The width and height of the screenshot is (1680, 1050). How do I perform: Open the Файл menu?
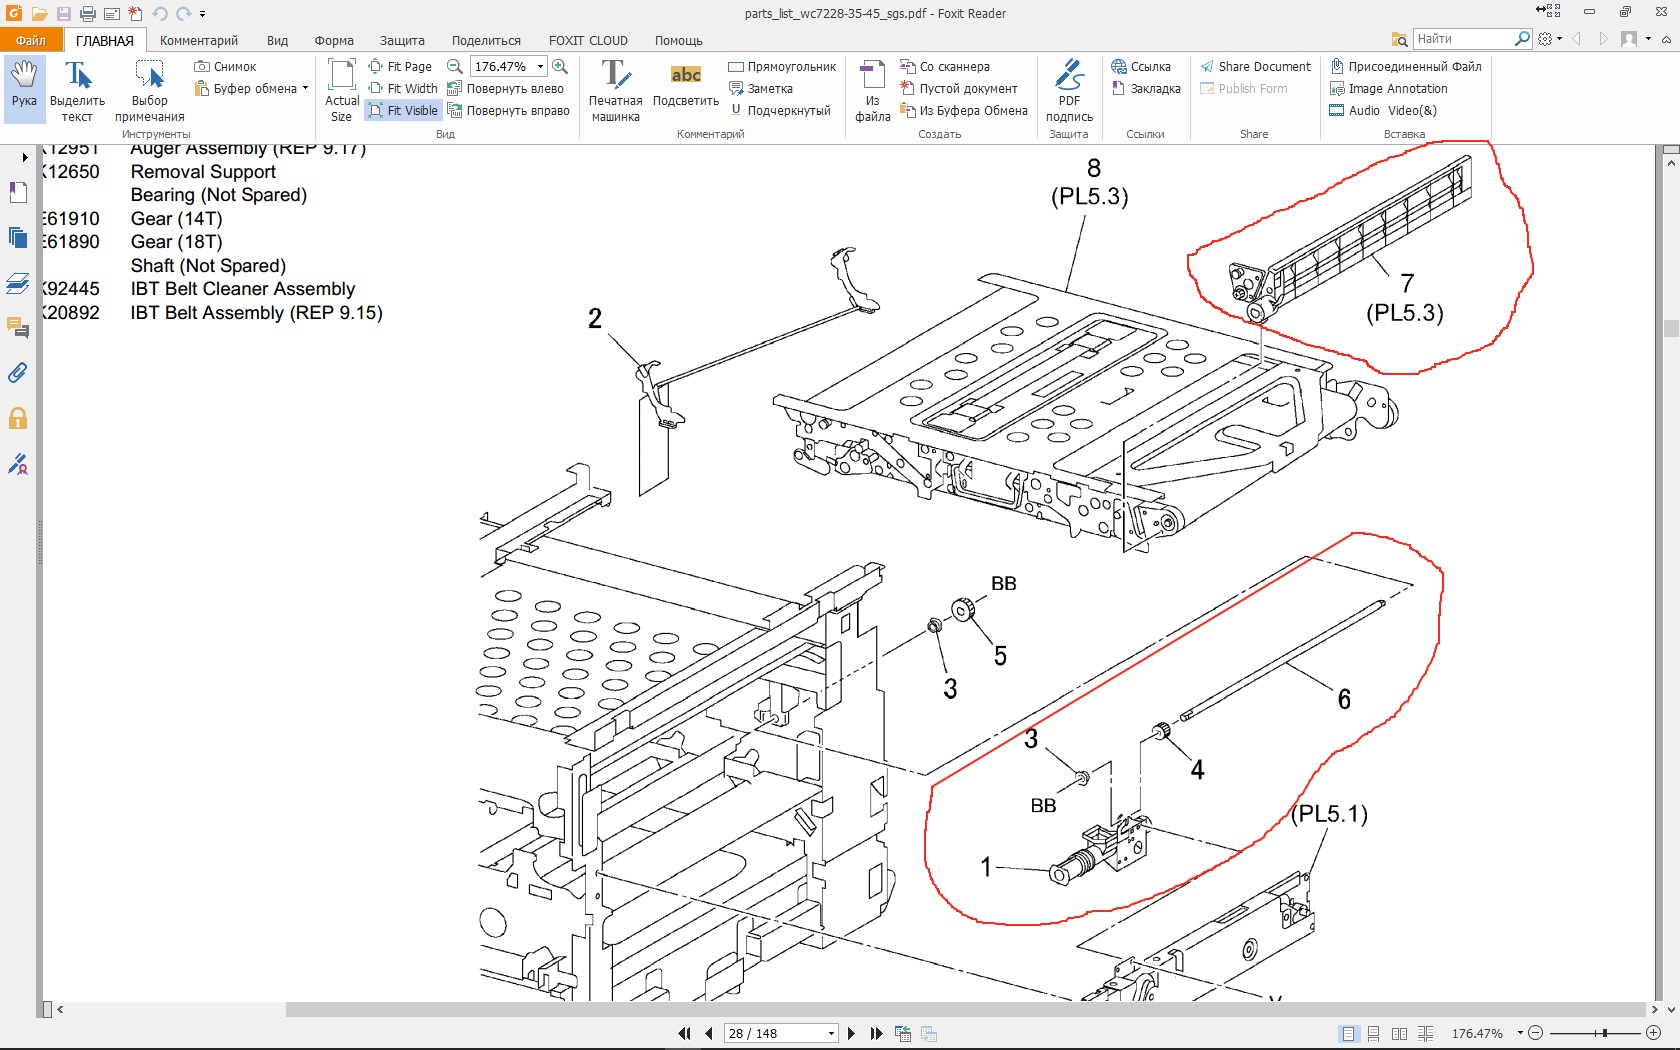tap(31, 41)
